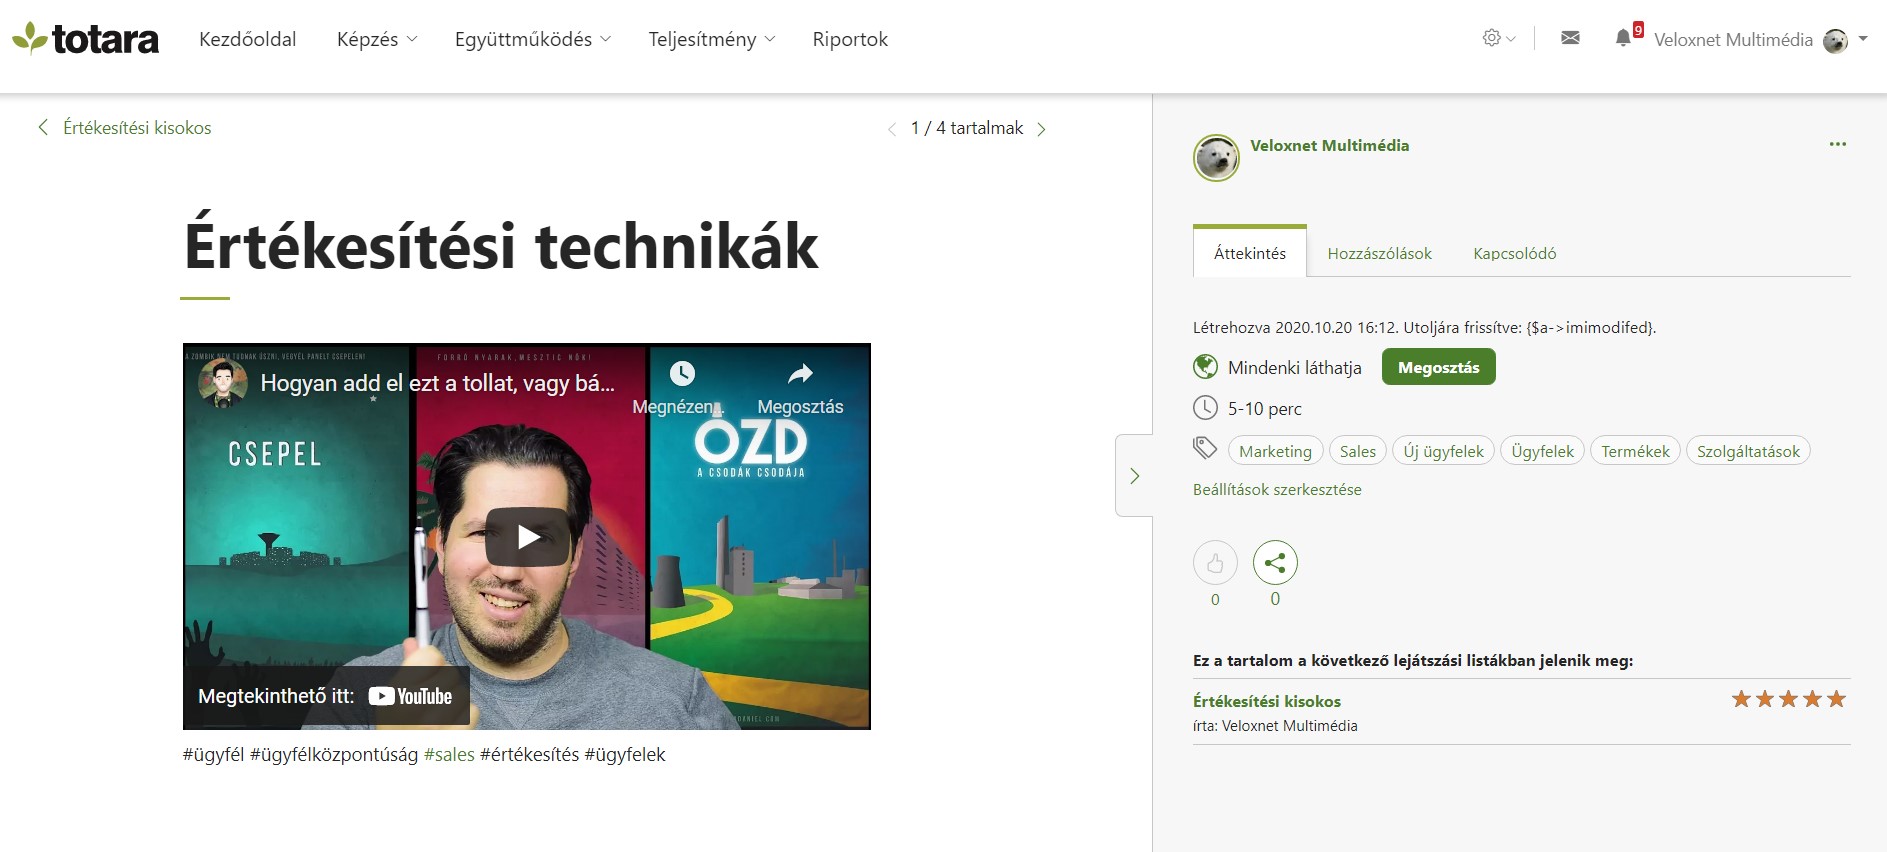
Task: Select the Ügyfelek tag
Action: tap(1542, 451)
